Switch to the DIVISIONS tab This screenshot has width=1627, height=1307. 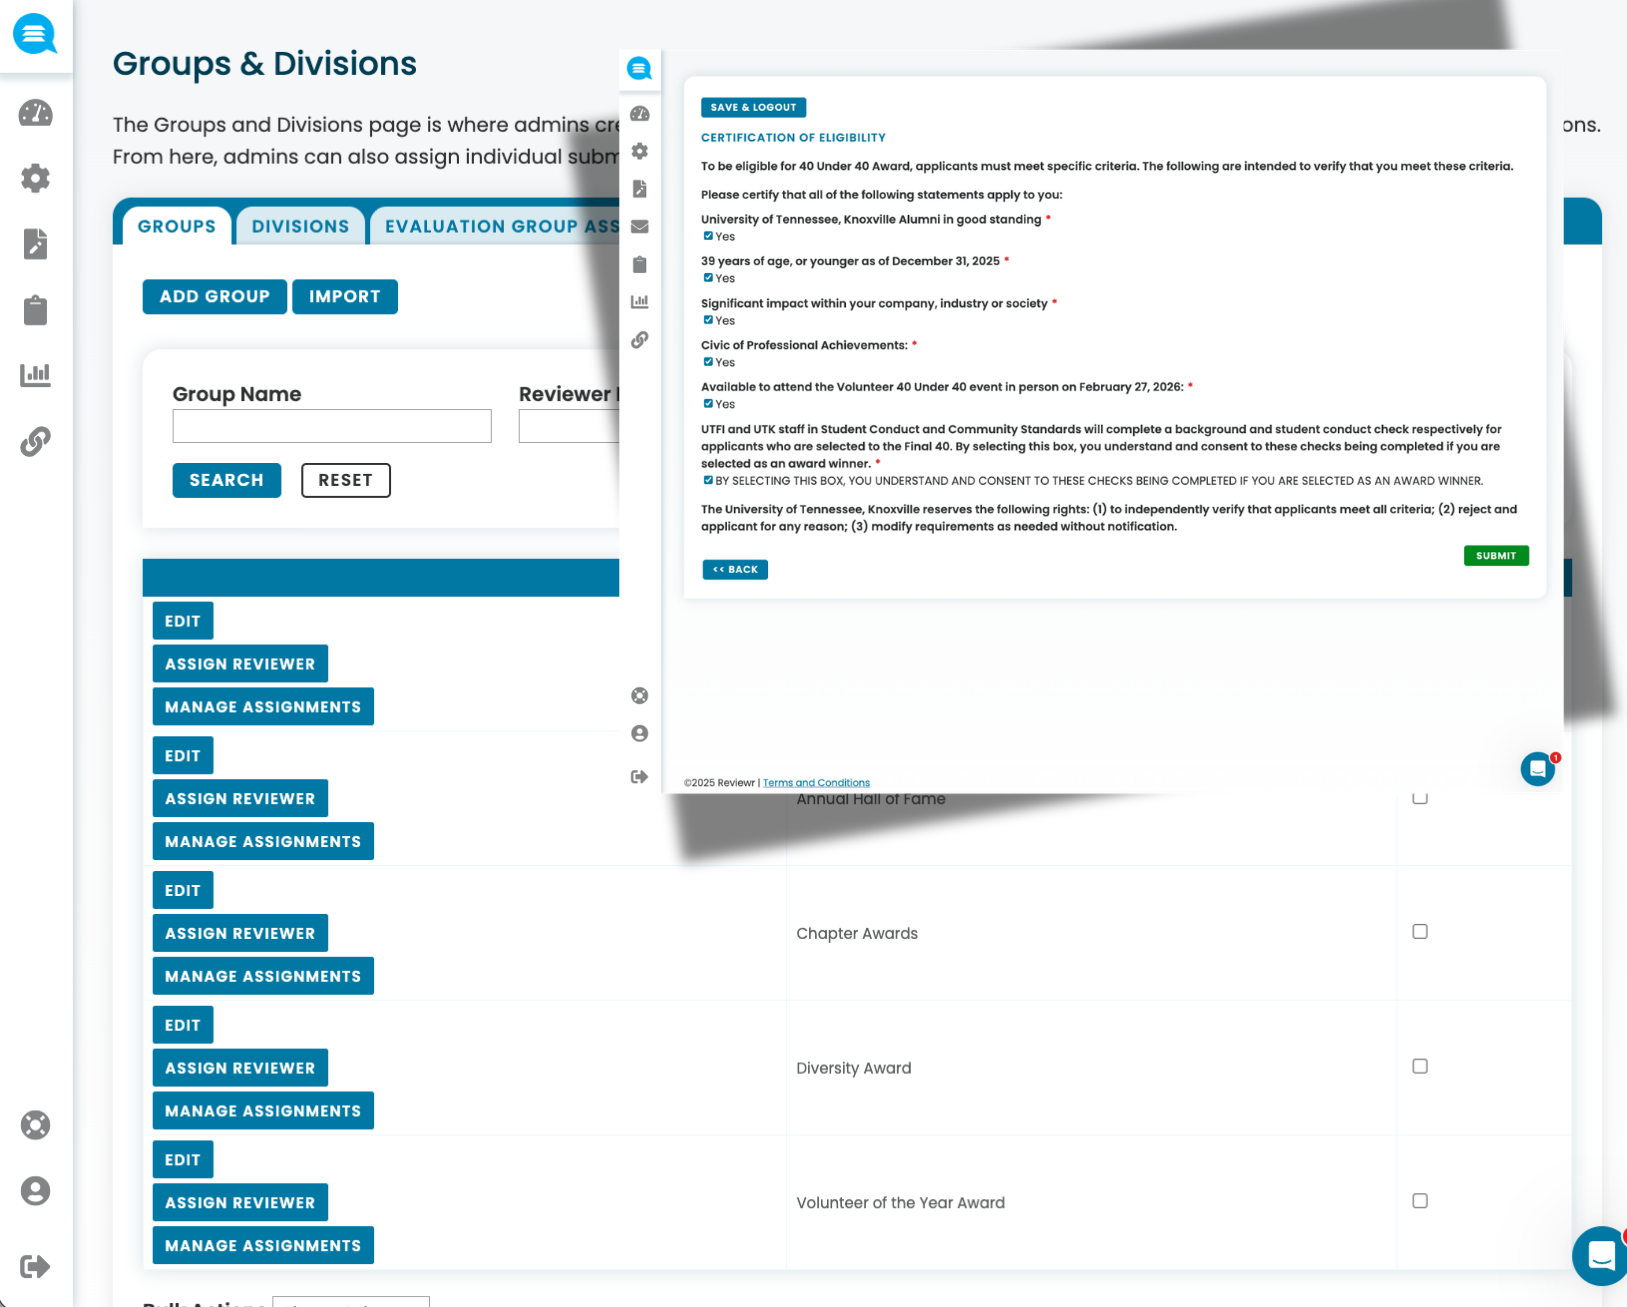point(300,225)
